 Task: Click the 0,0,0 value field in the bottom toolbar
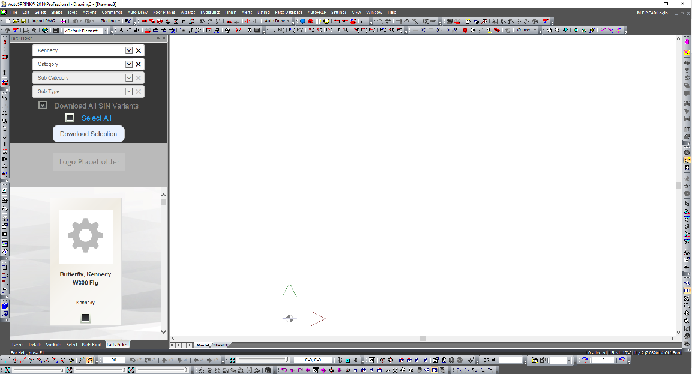pyautogui.click(x=313, y=360)
